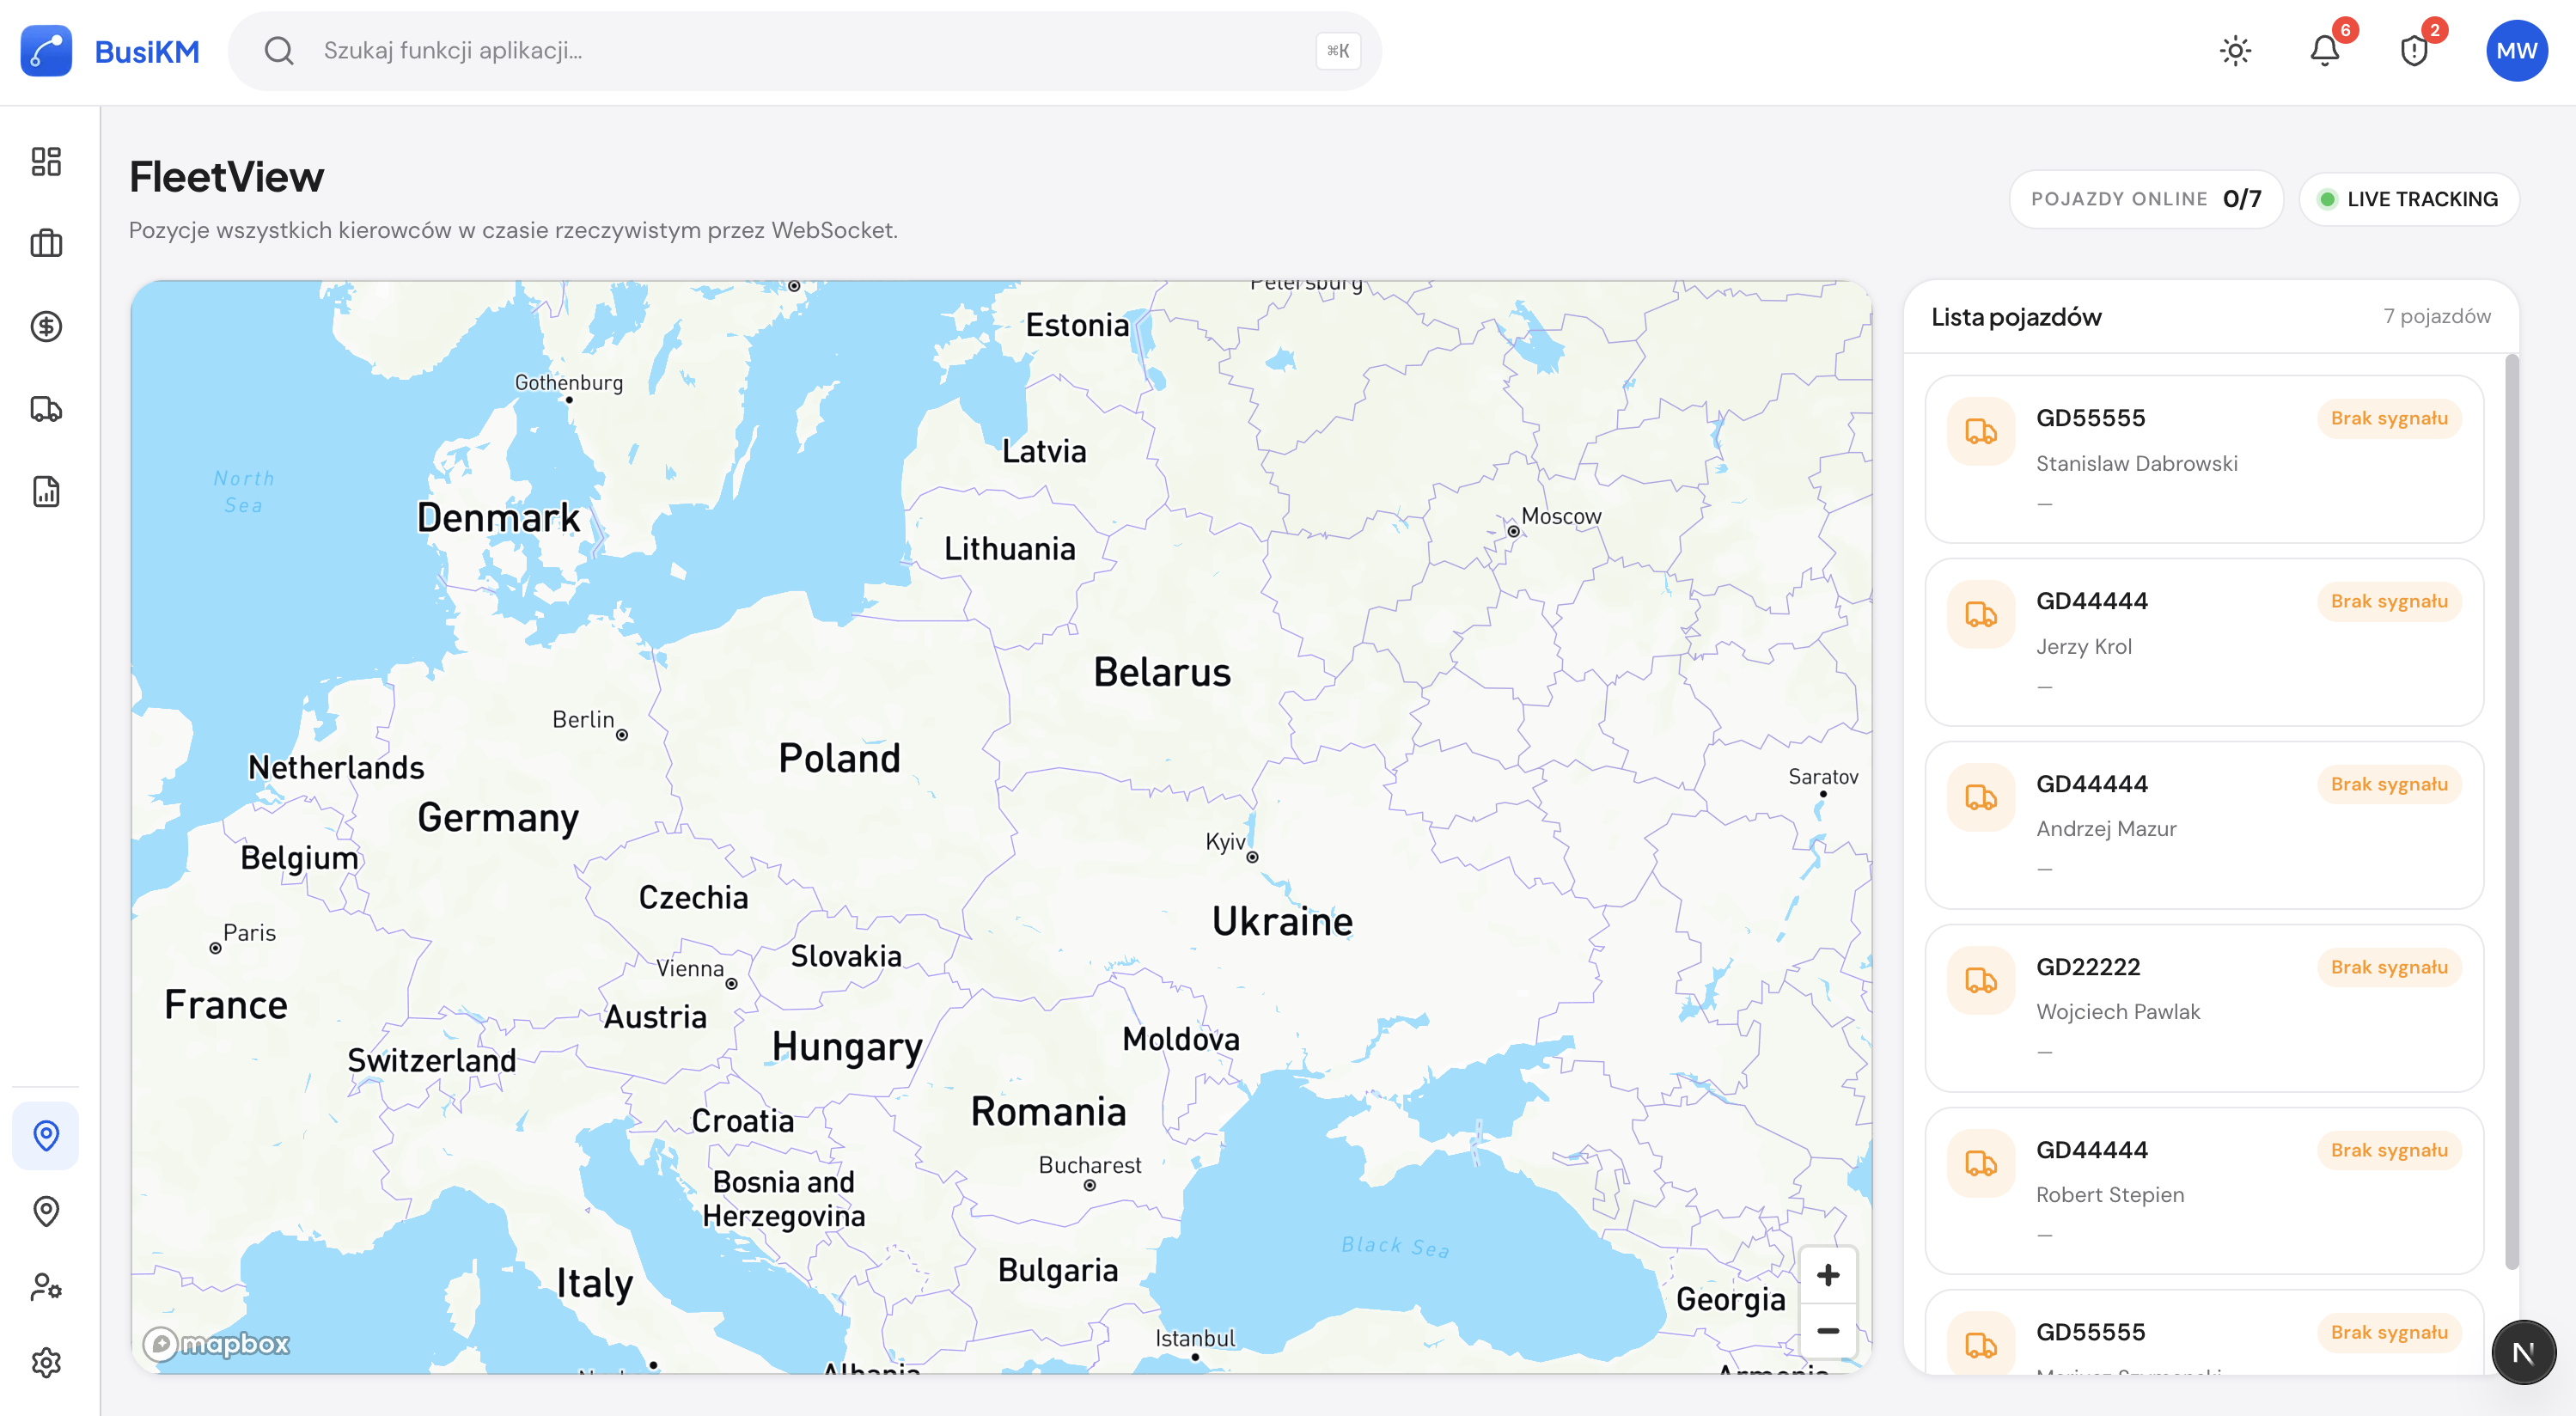
Task: Focus the app function search field
Action: click(x=805, y=51)
